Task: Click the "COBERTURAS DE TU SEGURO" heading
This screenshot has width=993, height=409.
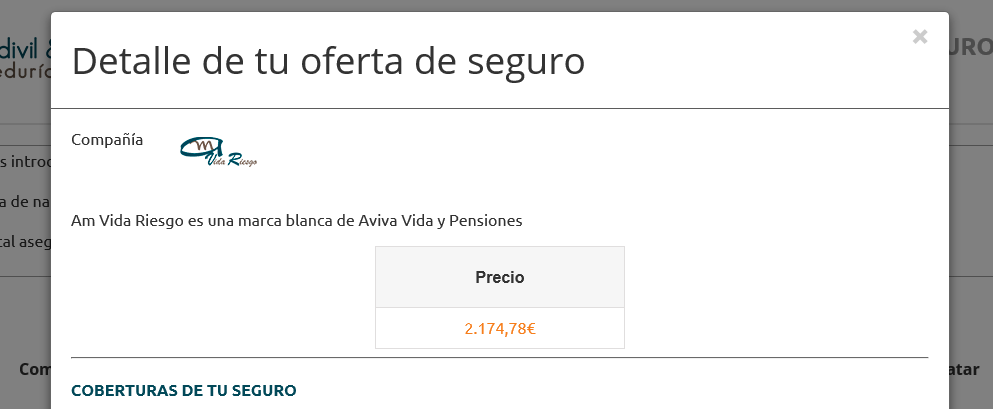Action: 184,391
